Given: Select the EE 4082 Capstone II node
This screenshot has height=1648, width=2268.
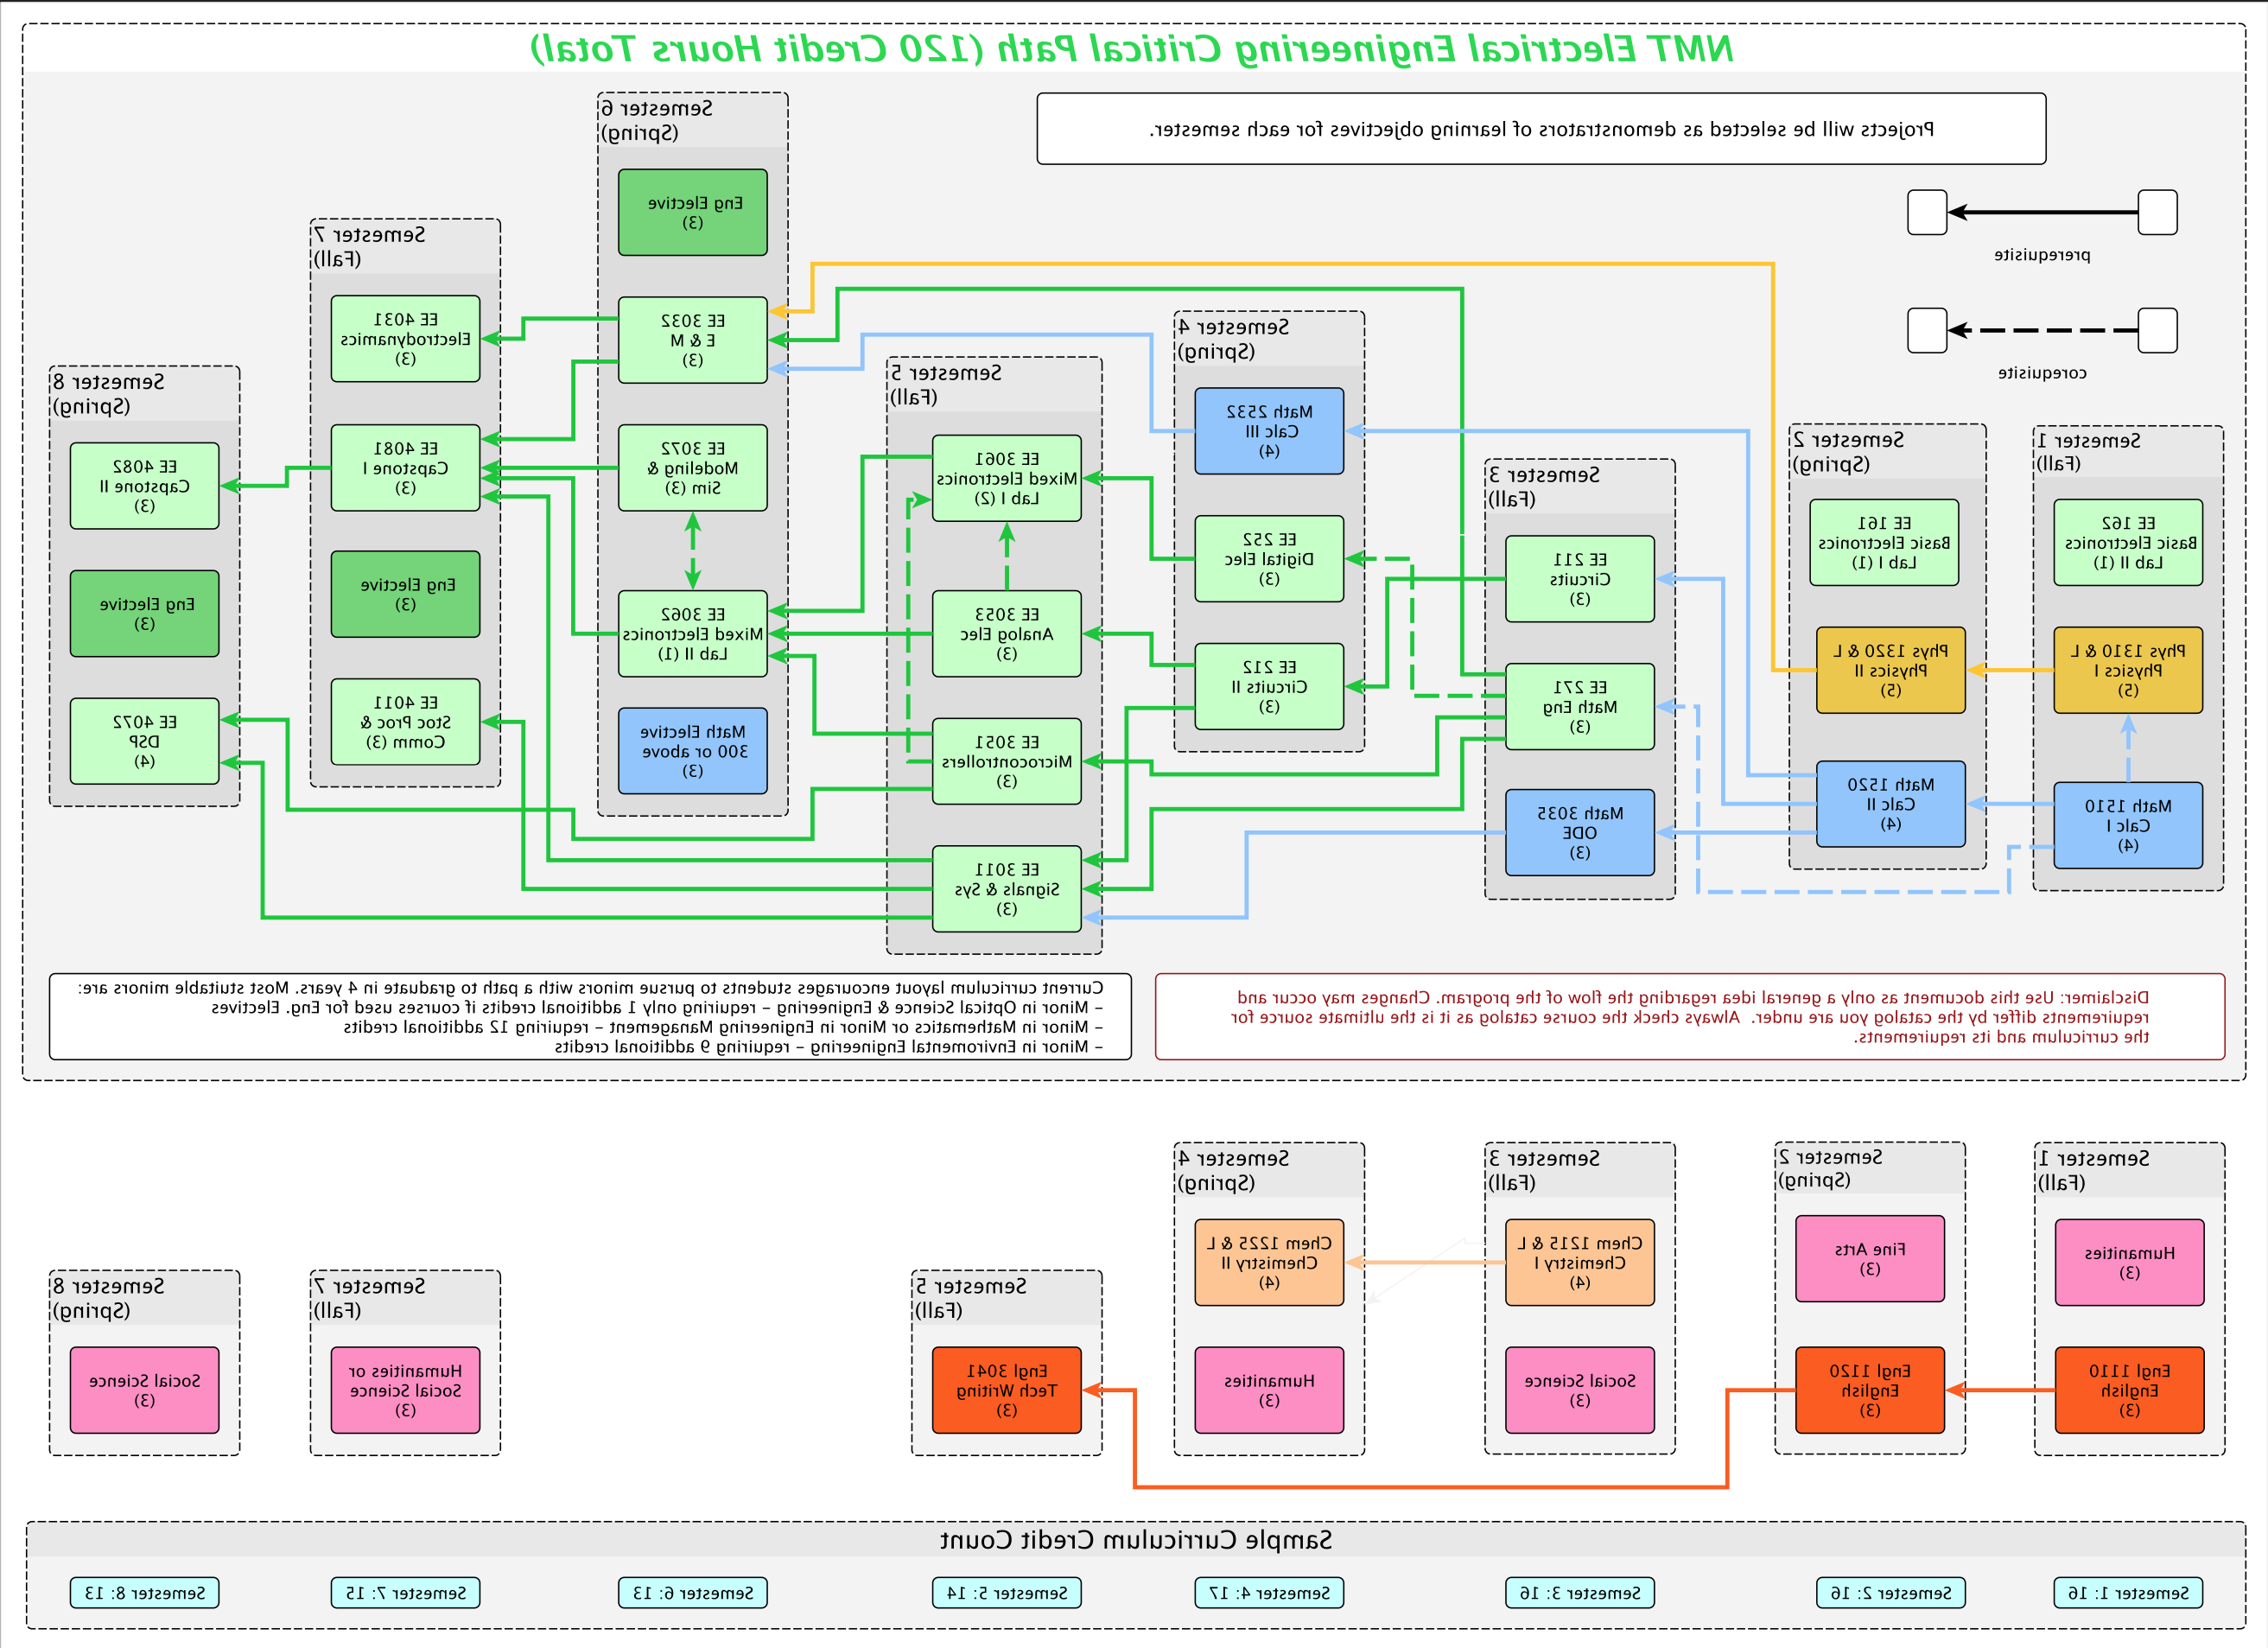Looking at the screenshot, I should (144, 486).
